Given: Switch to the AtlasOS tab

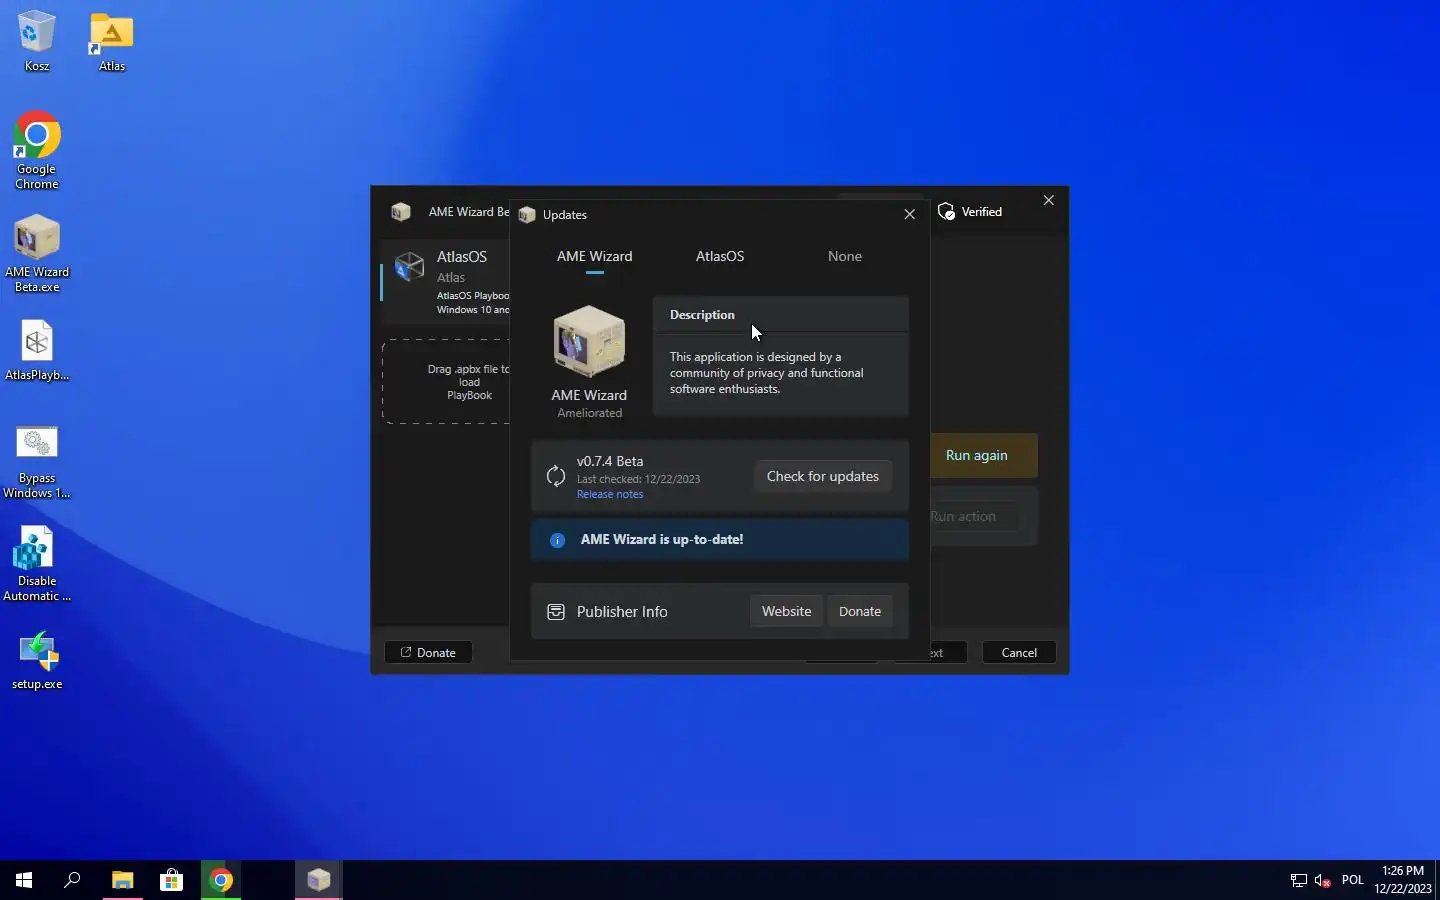Looking at the screenshot, I should 720,257.
